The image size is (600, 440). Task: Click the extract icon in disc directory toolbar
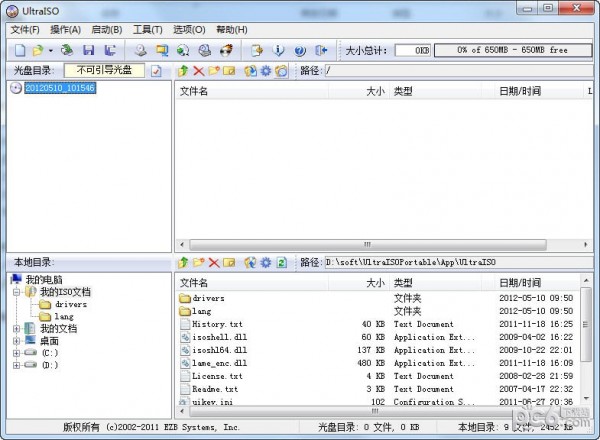[250, 71]
